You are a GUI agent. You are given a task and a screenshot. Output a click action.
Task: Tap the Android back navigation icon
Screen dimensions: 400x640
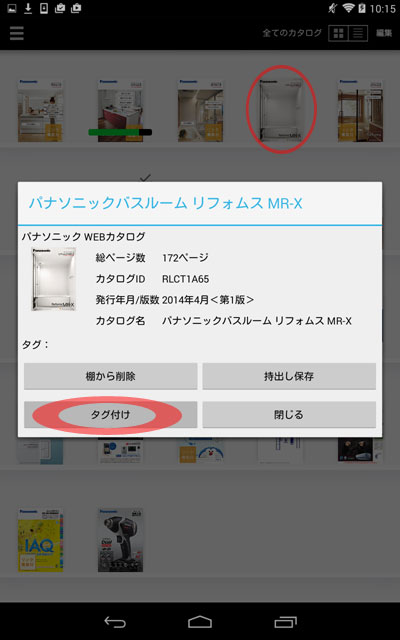coord(115,622)
